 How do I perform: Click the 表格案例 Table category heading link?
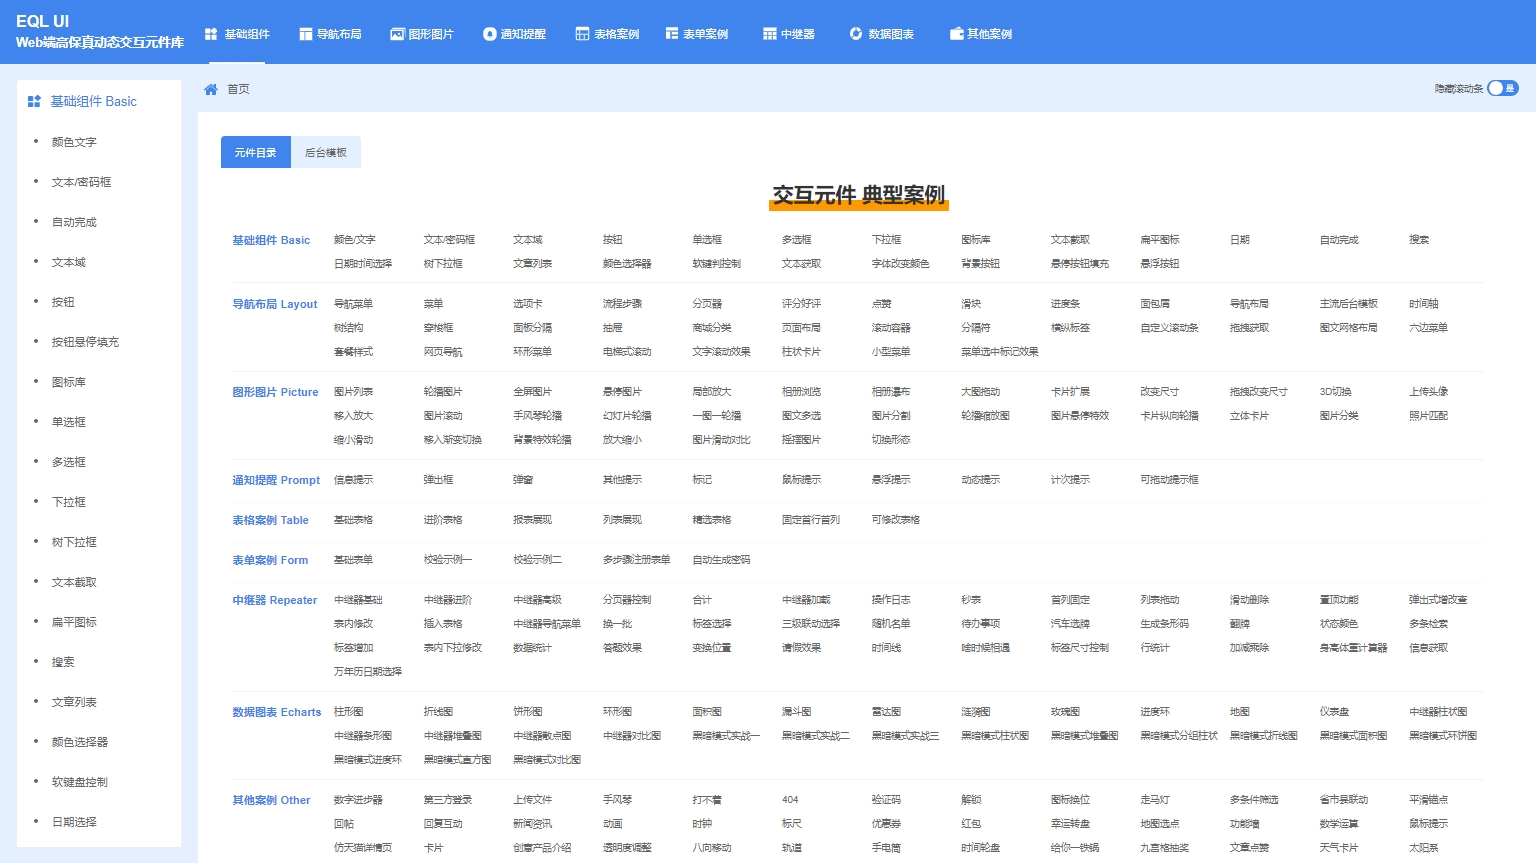point(270,520)
